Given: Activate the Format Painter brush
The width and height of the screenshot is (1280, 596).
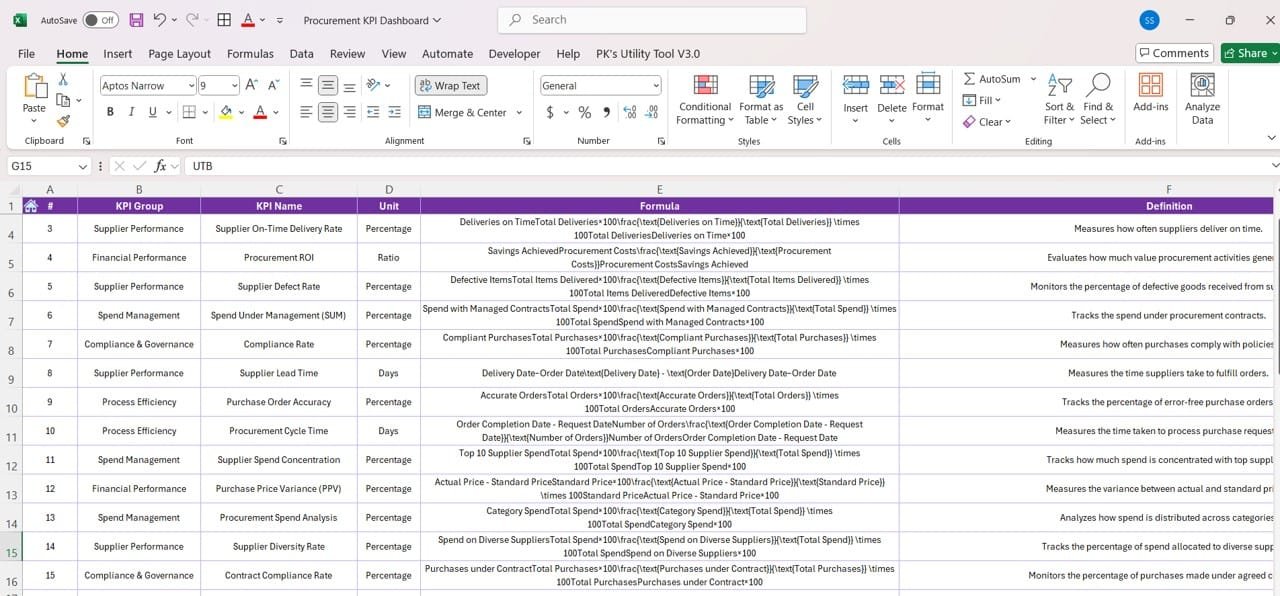Looking at the screenshot, I should tap(63, 121).
